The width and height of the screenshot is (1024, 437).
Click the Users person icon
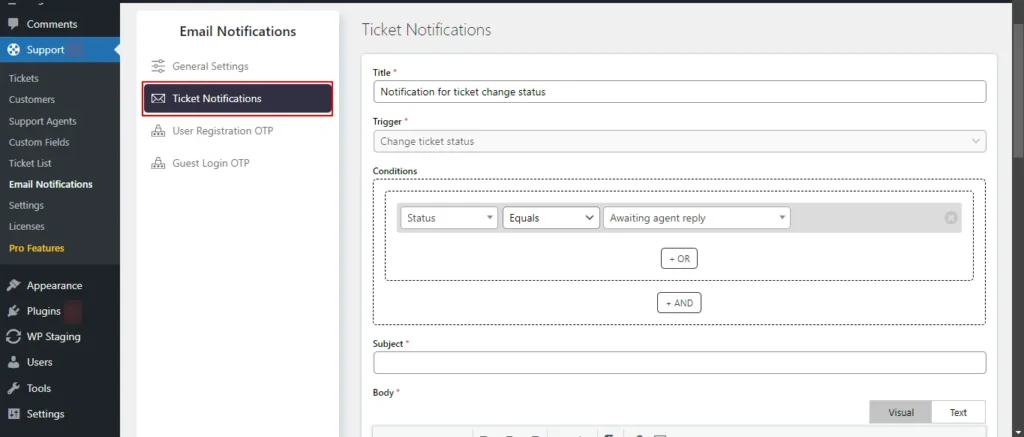pos(13,362)
